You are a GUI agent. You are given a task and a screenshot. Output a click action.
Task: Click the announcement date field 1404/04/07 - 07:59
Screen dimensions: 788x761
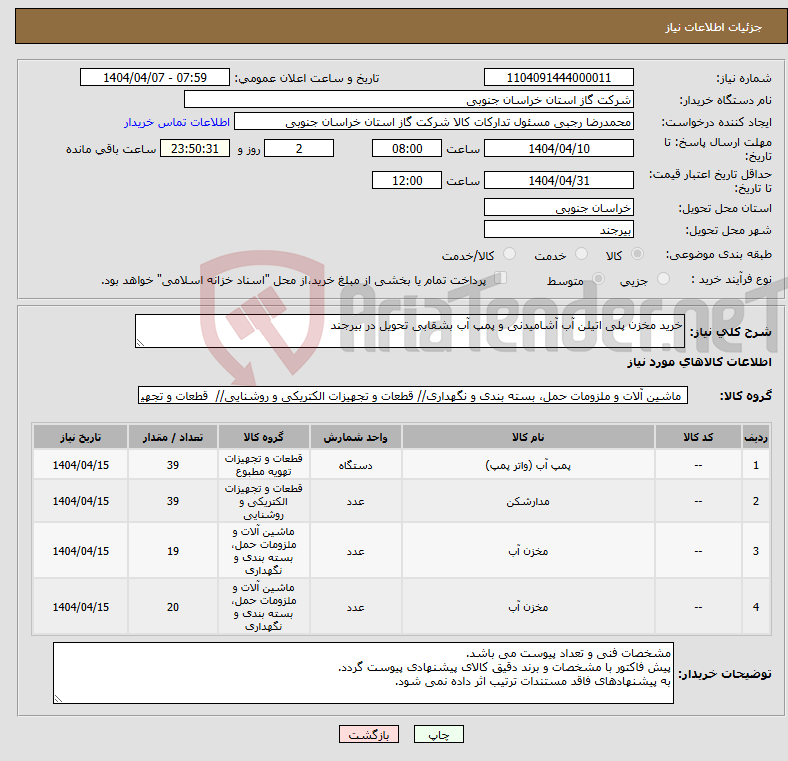[155, 78]
